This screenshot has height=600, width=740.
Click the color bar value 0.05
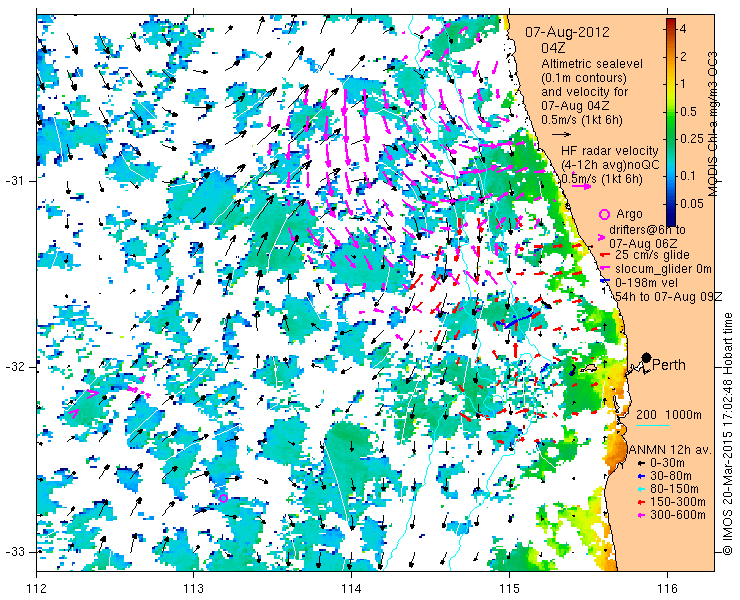tap(691, 203)
